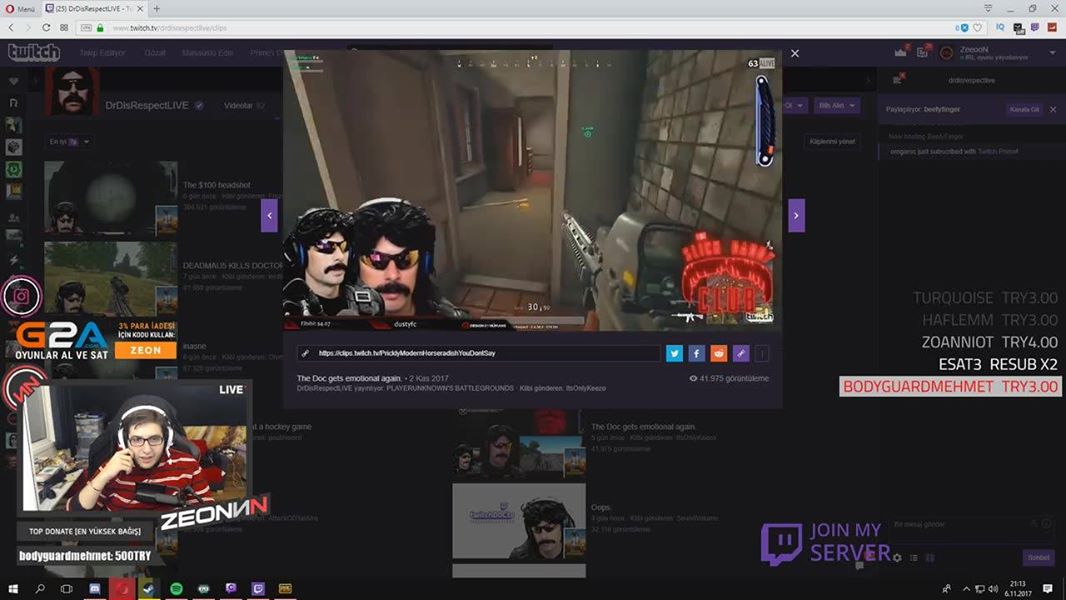This screenshot has width=1066, height=600.
Task: Click the Kanala Git button
Action: (1025, 109)
